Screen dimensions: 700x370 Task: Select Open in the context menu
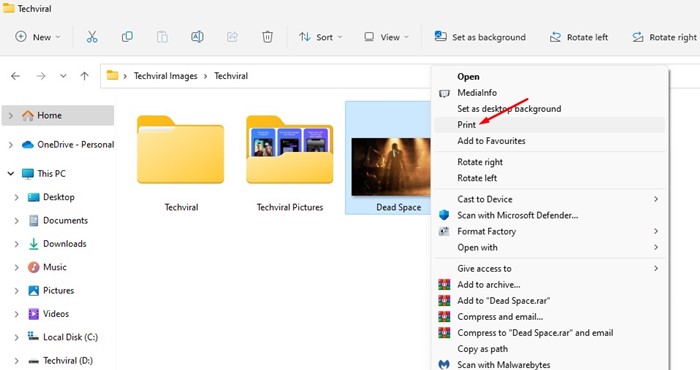click(x=549, y=77)
